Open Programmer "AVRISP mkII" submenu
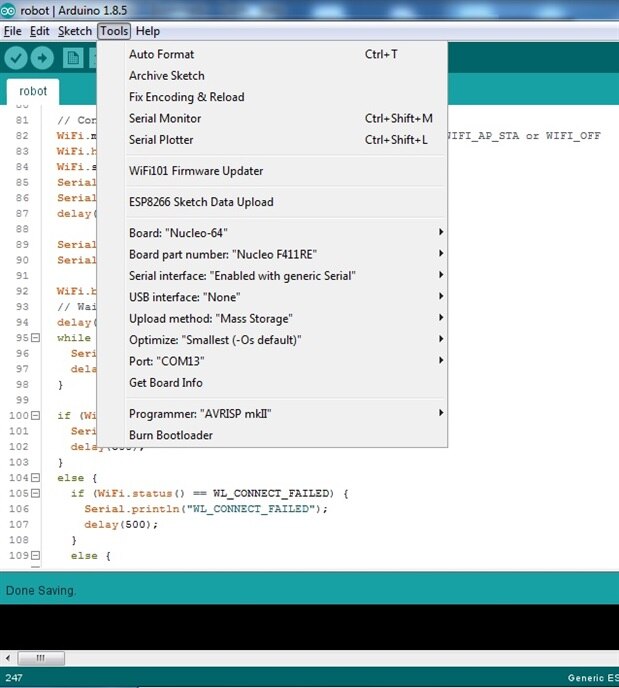Image resolution: width=619 pixels, height=688 pixels. pyautogui.click(x=285, y=414)
